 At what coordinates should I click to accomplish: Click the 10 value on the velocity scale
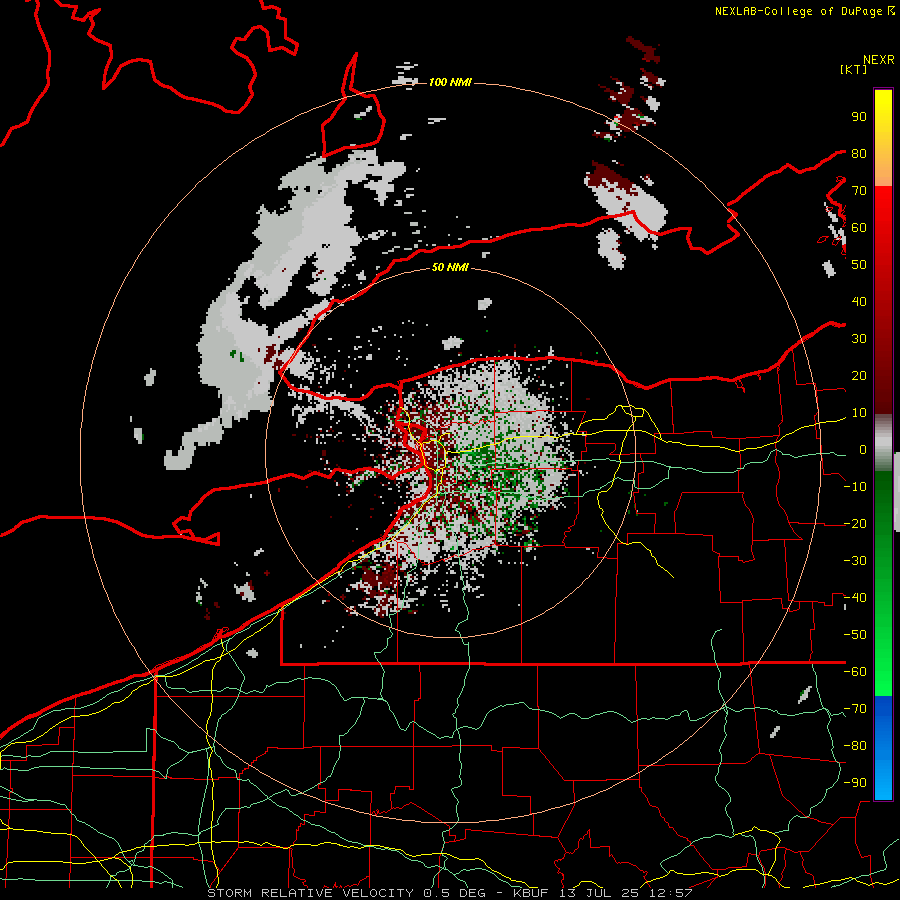pyautogui.click(x=859, y=412)
